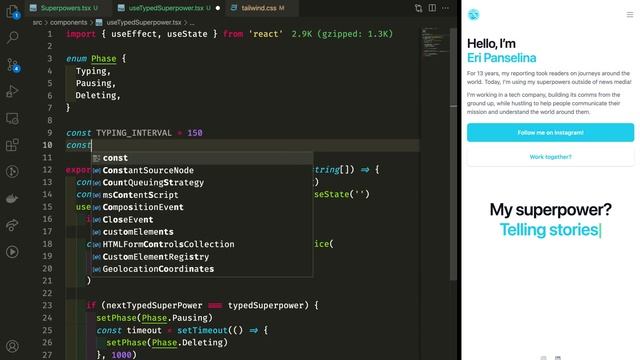
Task: Click the Open Changes icon in editor toolbar
Action: click(418, 8)
